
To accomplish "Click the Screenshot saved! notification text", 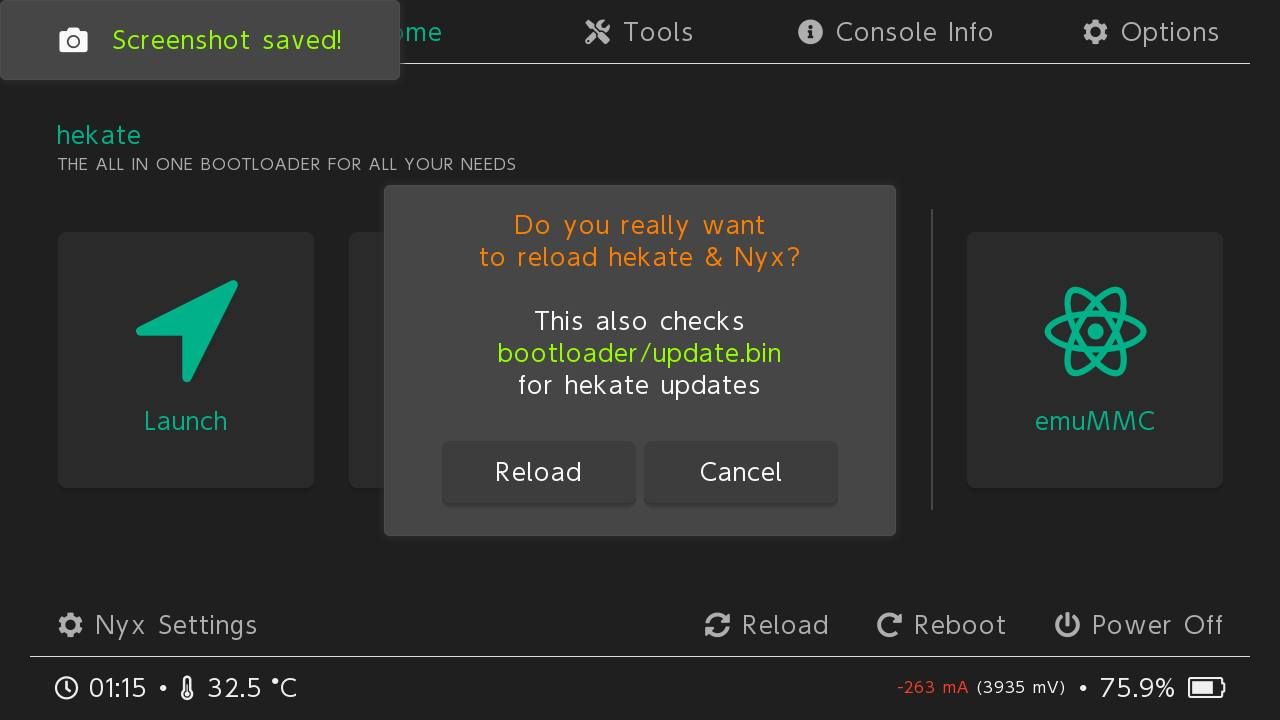I will click(227, 40).
